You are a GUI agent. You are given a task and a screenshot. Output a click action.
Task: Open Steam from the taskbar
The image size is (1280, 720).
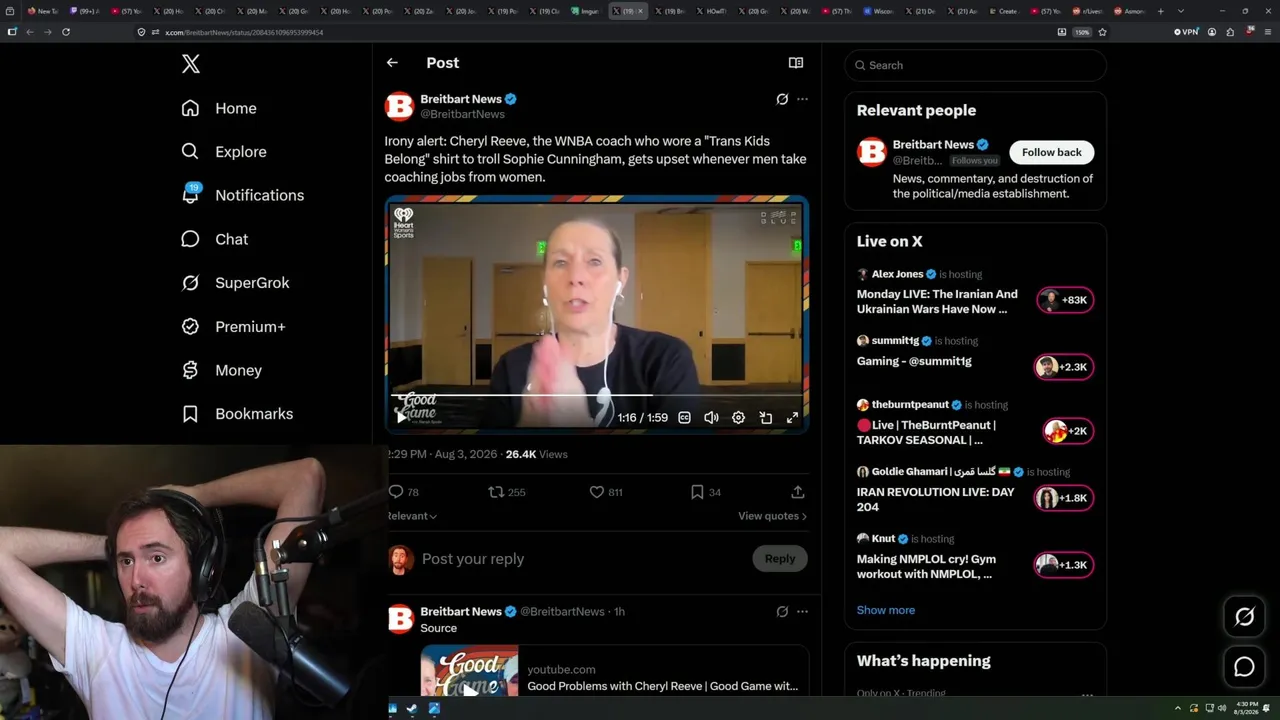(x=413, y=709)
